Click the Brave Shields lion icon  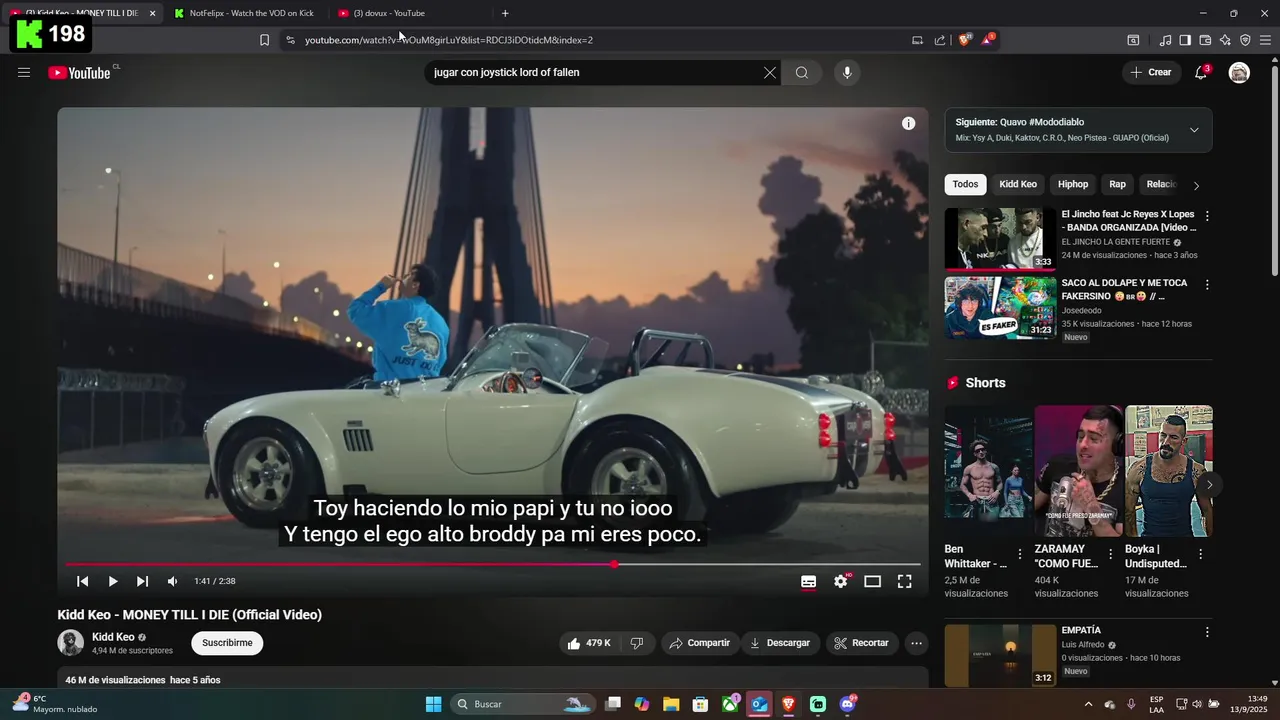tap(965, 40)
